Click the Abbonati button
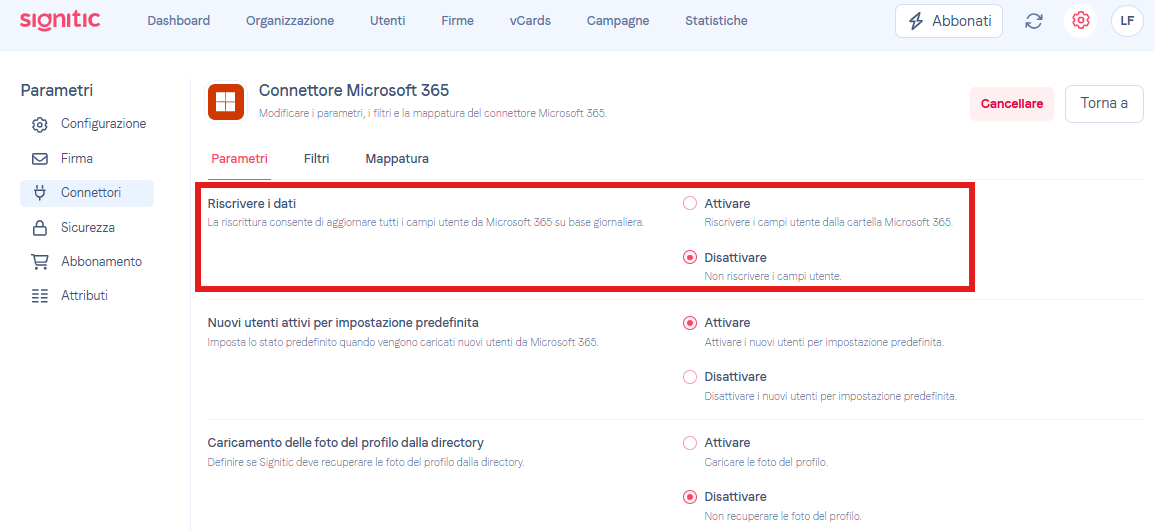This screenshot has height=531, width=1155. pos(949,21)
